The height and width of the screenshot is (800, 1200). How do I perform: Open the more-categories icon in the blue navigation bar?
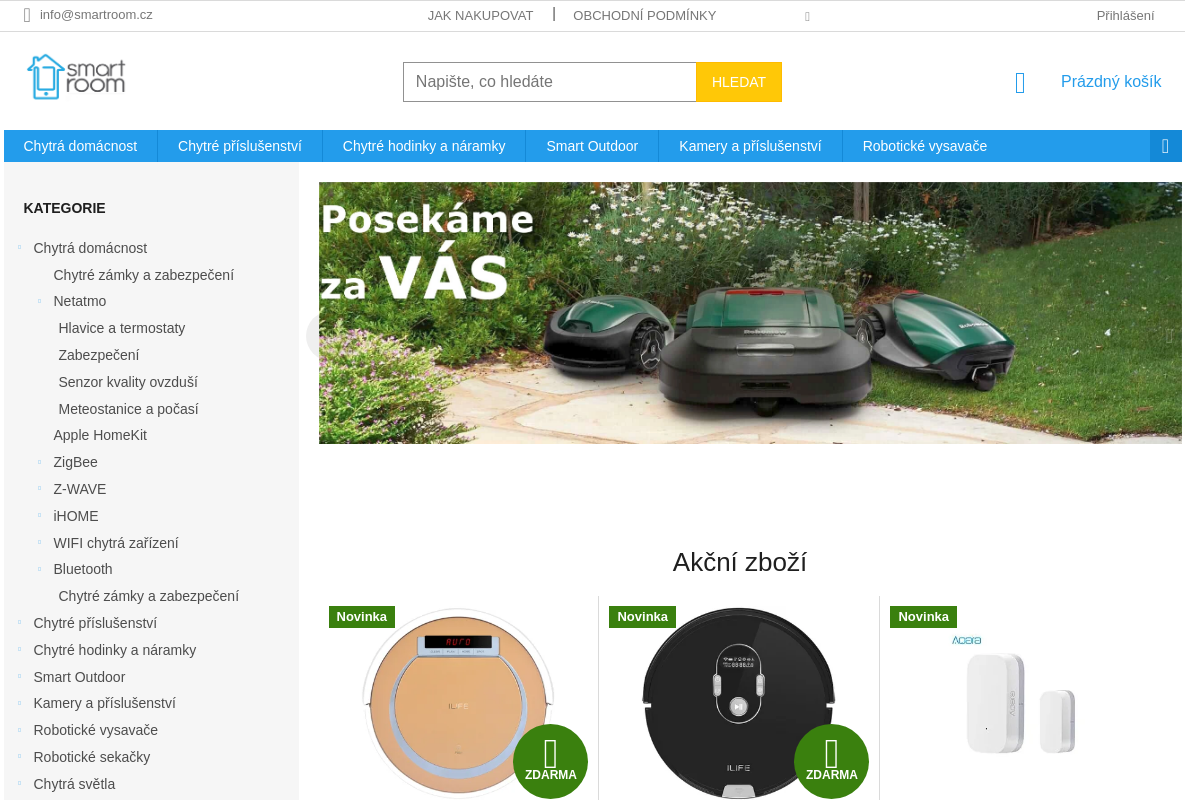1165,146
